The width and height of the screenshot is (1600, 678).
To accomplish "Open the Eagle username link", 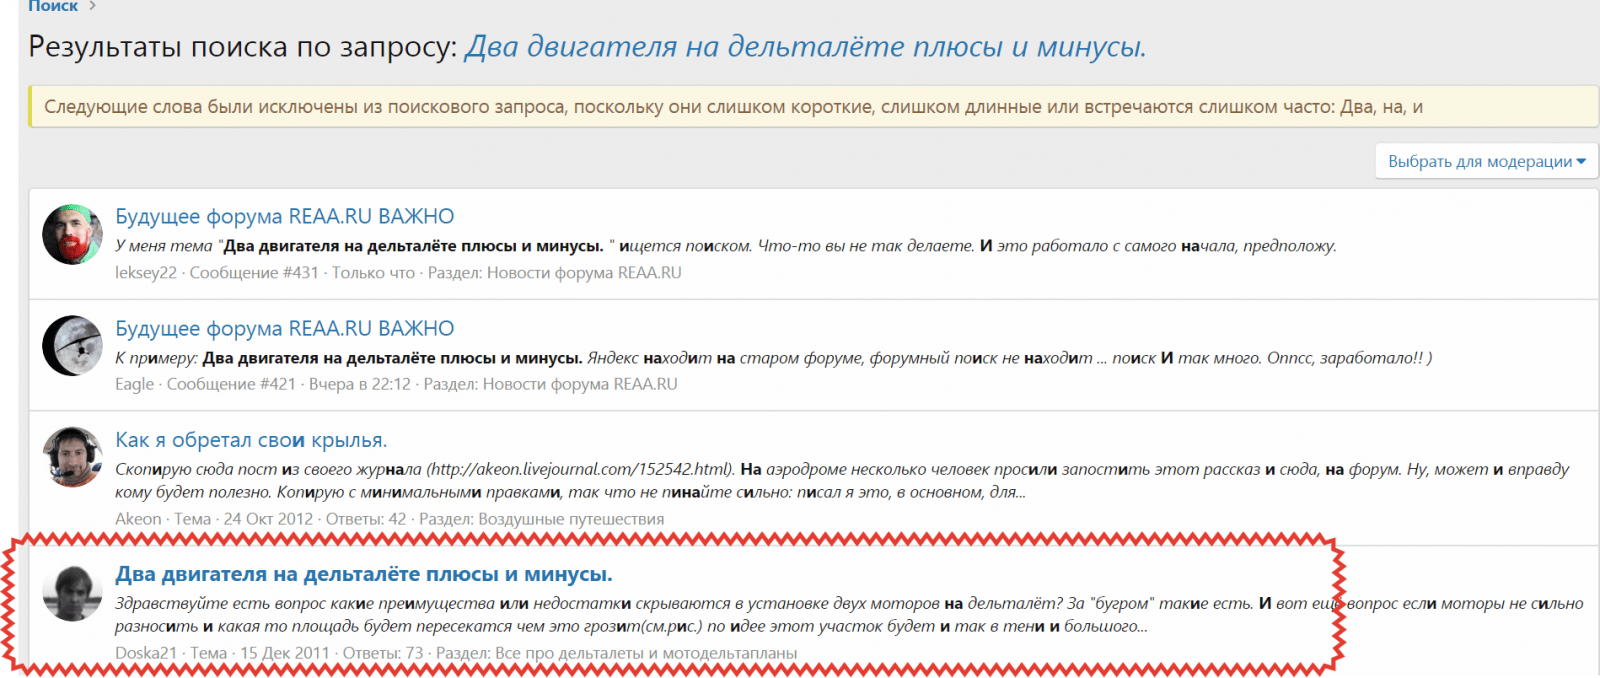I will [x=135, y=384].
